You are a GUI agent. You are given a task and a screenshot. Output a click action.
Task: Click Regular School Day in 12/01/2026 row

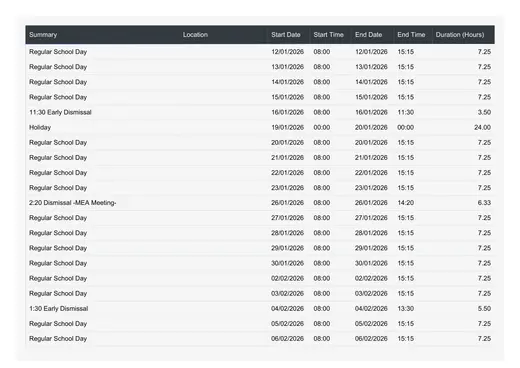tap(58, 52)
